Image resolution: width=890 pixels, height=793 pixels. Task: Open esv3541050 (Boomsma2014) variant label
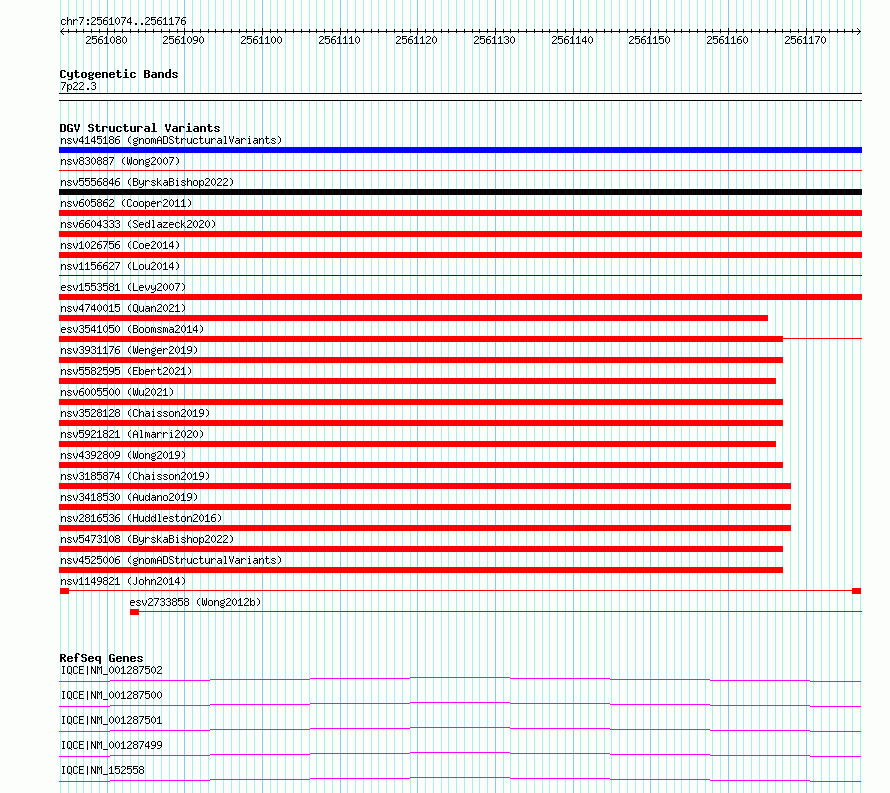pyautogui.click(x=132, y=329)
